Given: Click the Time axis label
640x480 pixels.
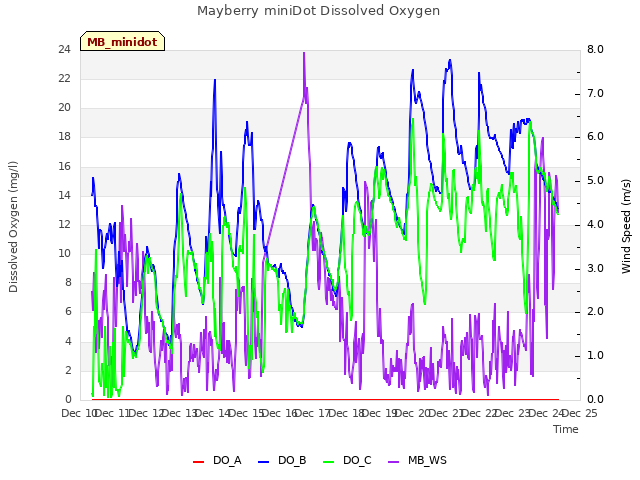Looking at the screenshot, I should (566, 429).
